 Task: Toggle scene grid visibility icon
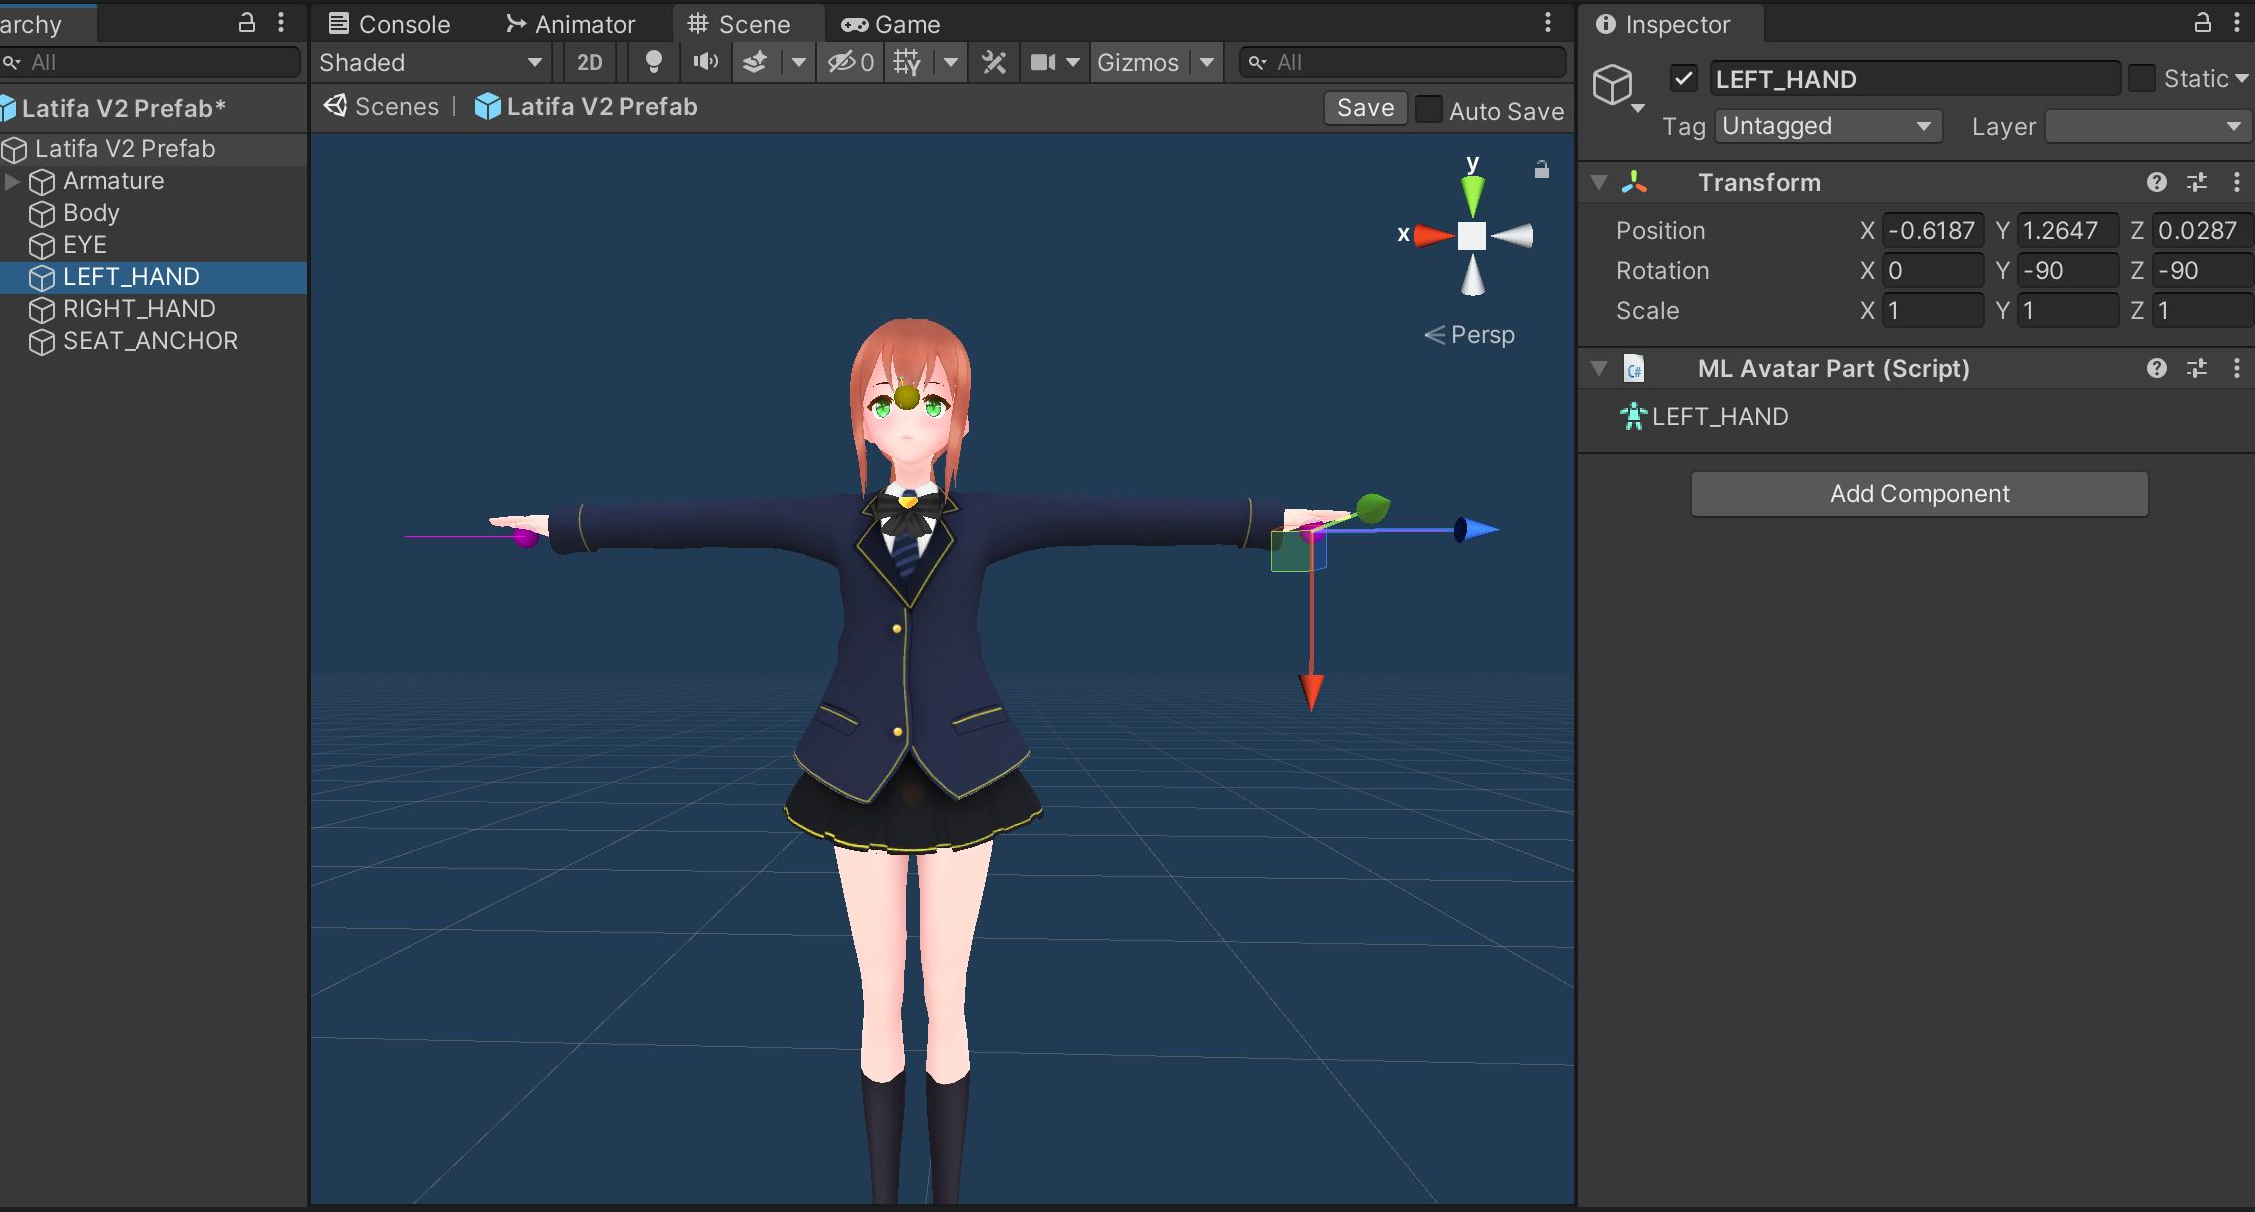906,62
